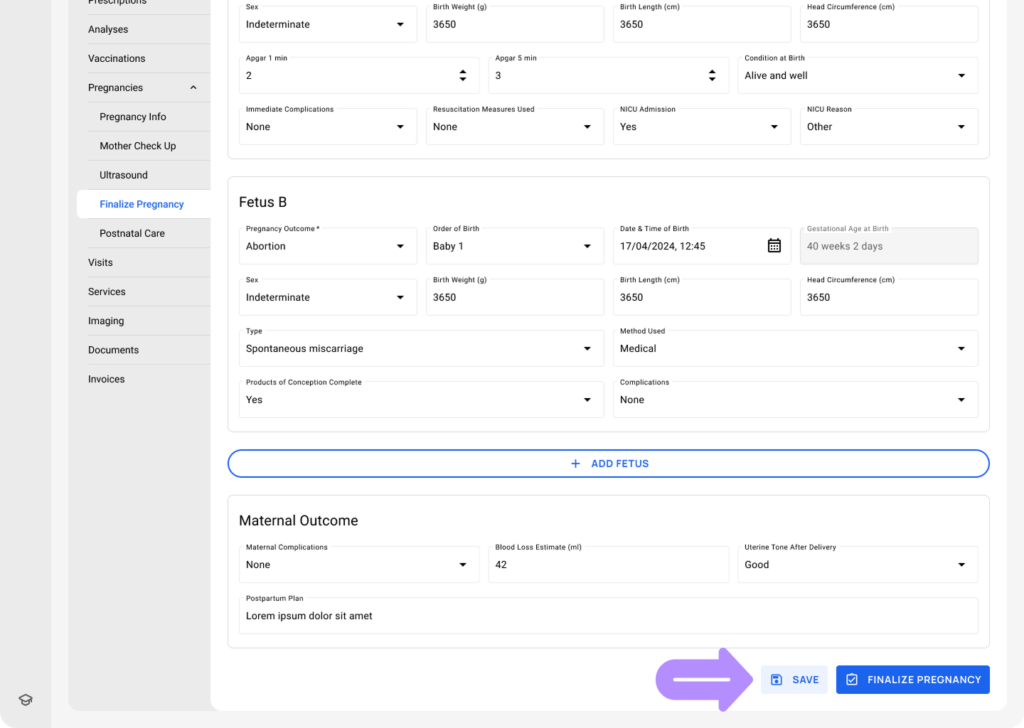
Task: Open the Ultrasound sidebar item
Action: [x=123, y=175]
